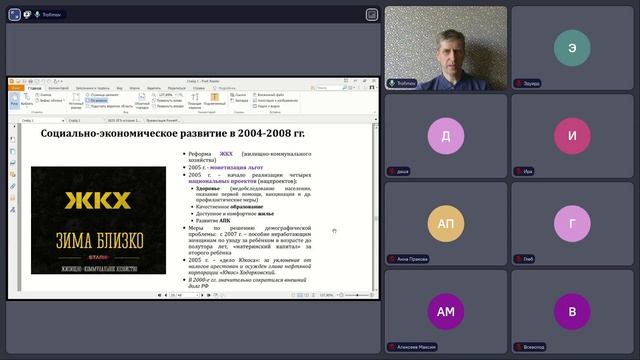The height and width of the screenshot is (360, 640).
Task: Toggle Страница целиком fit-page view
Action: pos(102,95)
